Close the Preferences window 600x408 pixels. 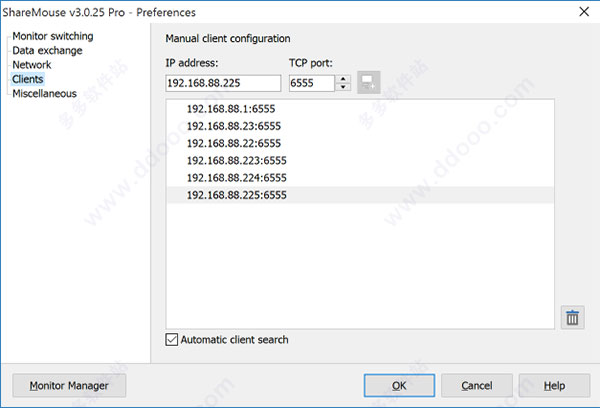(584, 11)
